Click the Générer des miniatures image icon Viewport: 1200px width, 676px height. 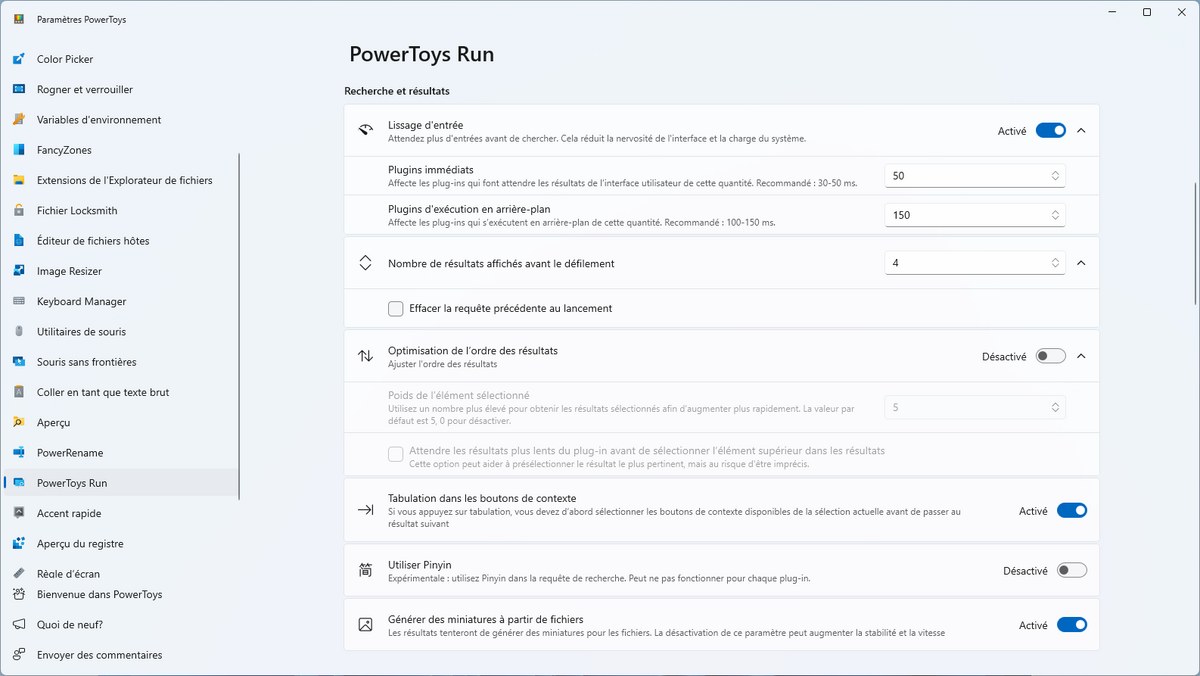pos(365,625)
